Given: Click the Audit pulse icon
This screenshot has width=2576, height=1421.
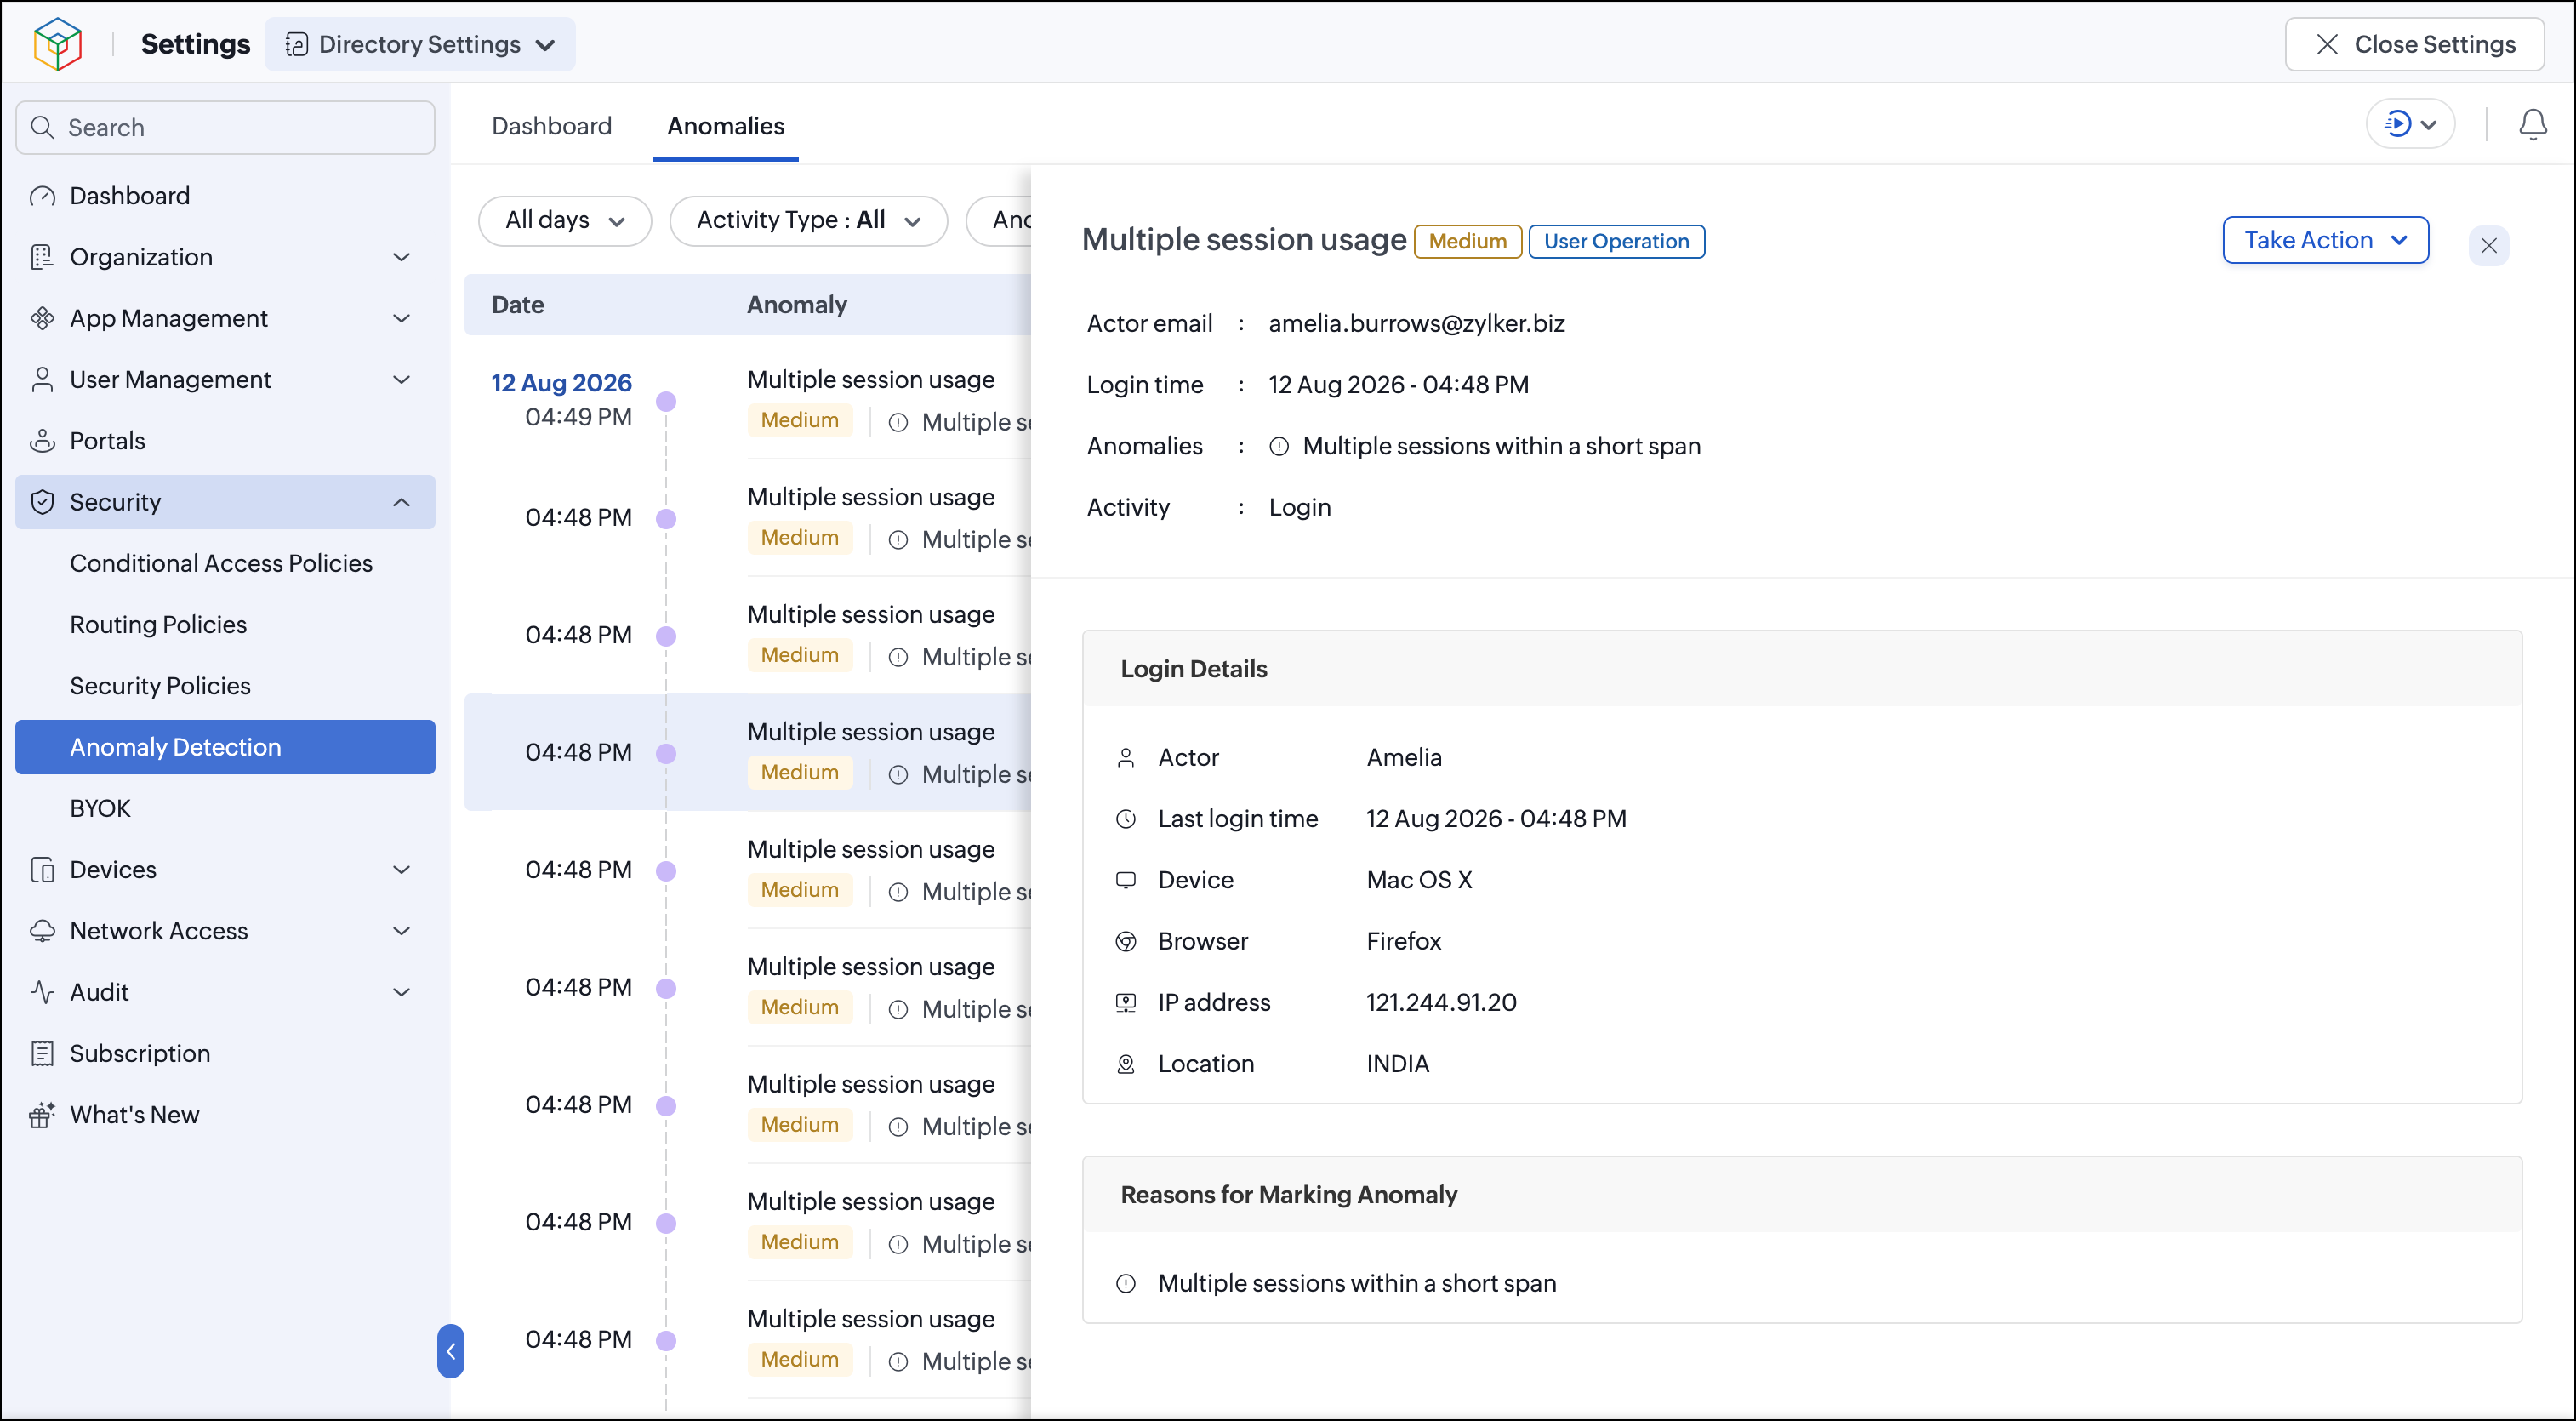Looking at the screenshot, I should (42, 992).
